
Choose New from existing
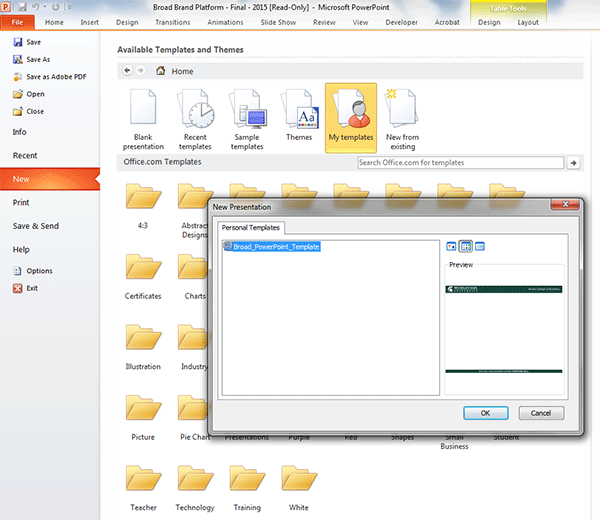pyautogui.click(x=402, y=119)
